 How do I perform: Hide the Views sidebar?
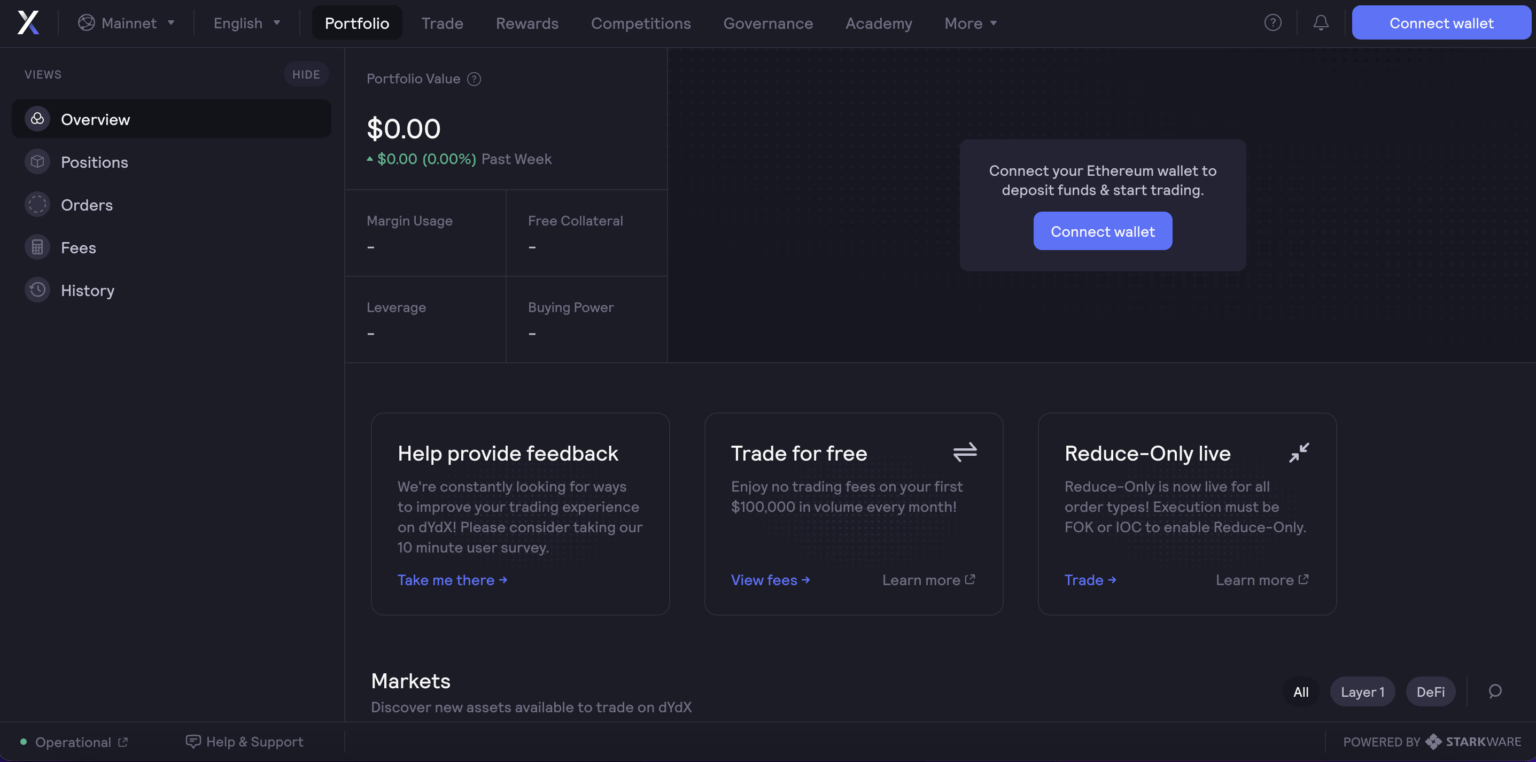[x=306, y=74]
